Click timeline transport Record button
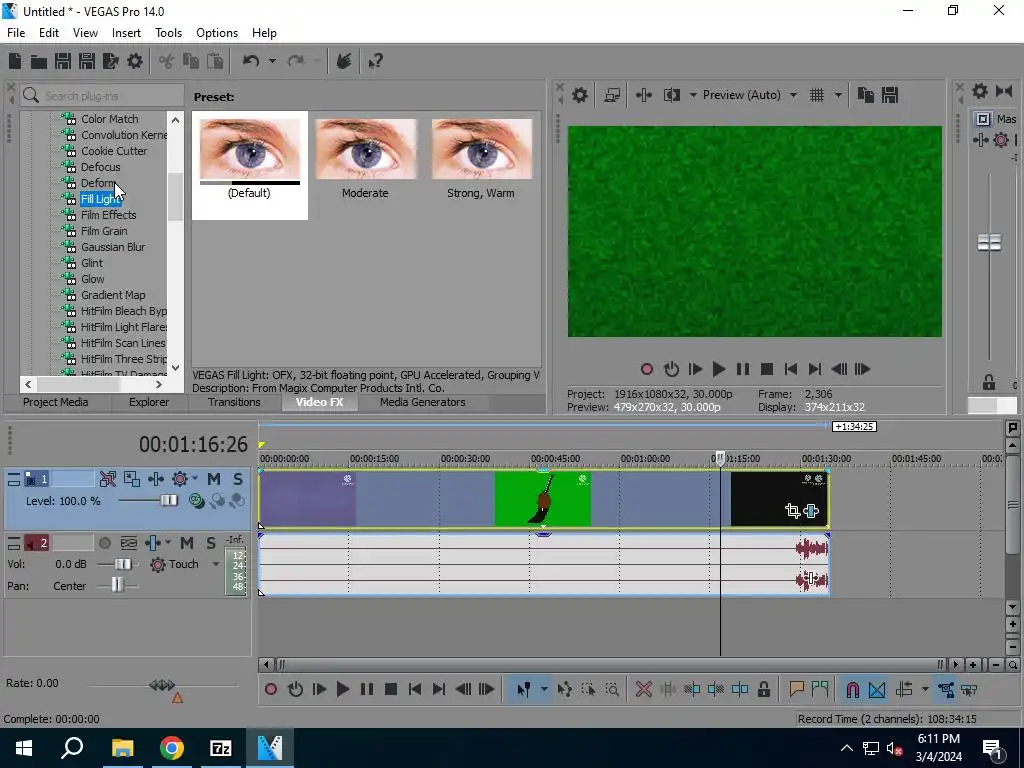Screen dimensions: 1024x768 (x=271, y=689)
